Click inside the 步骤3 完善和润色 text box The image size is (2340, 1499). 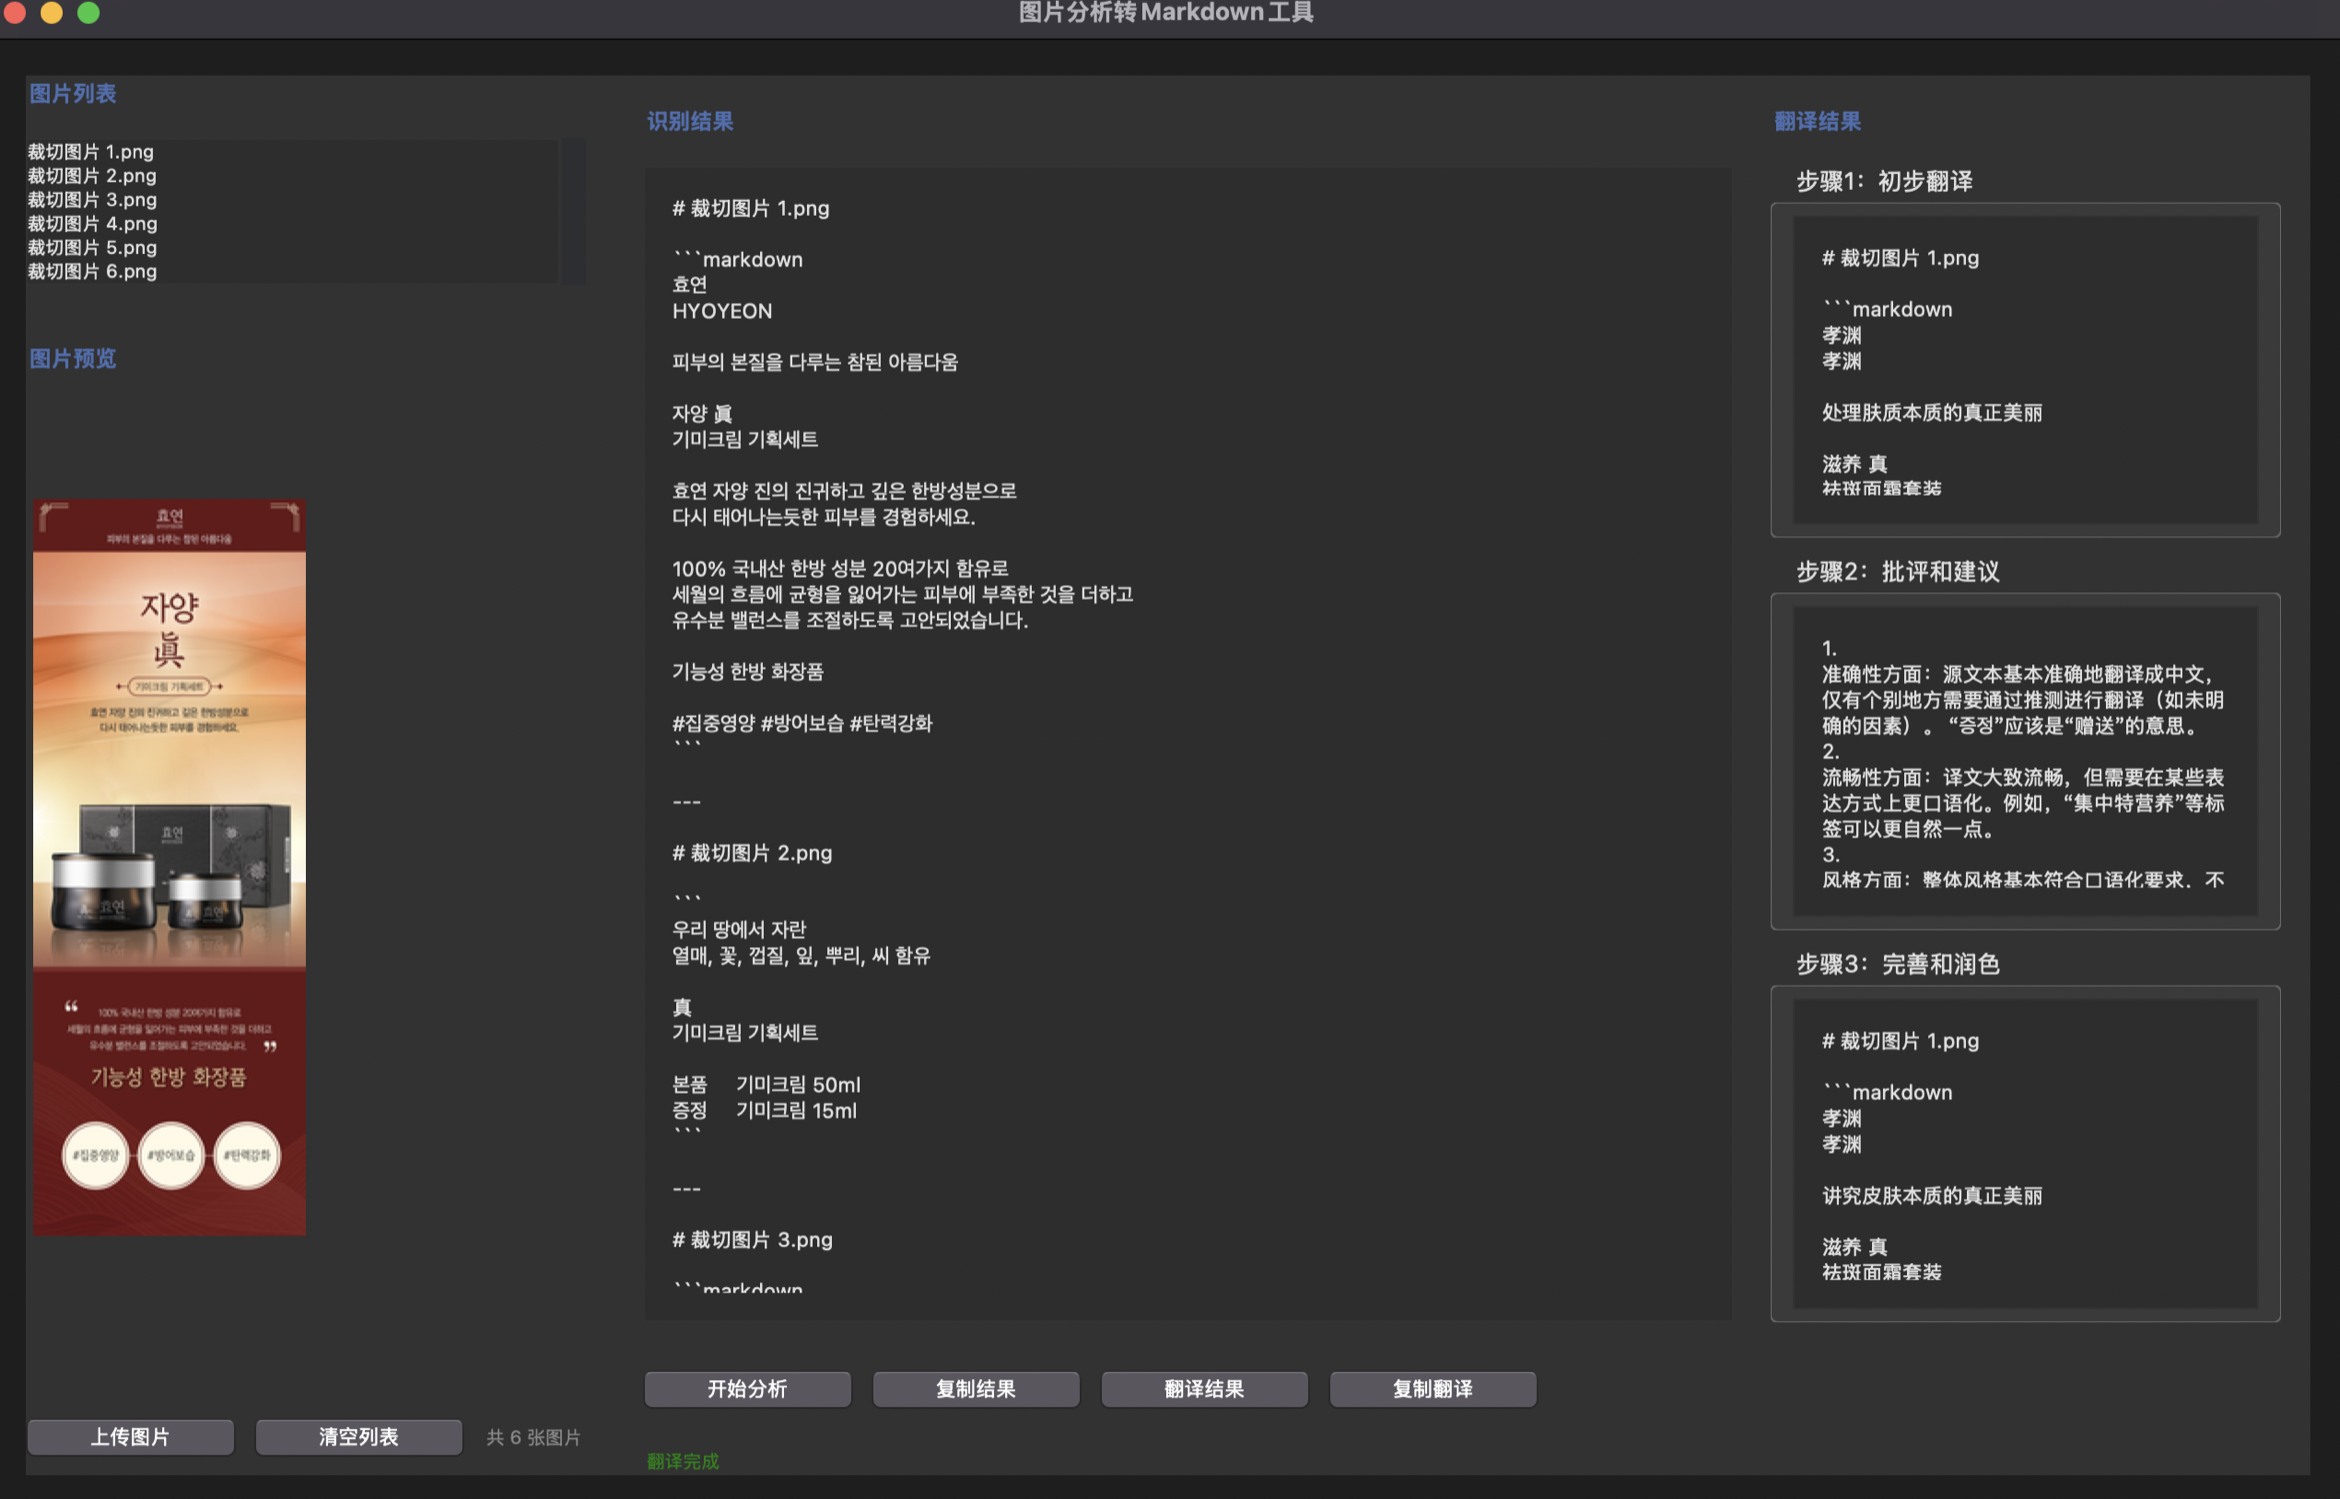click(x=2024, y=1152)
